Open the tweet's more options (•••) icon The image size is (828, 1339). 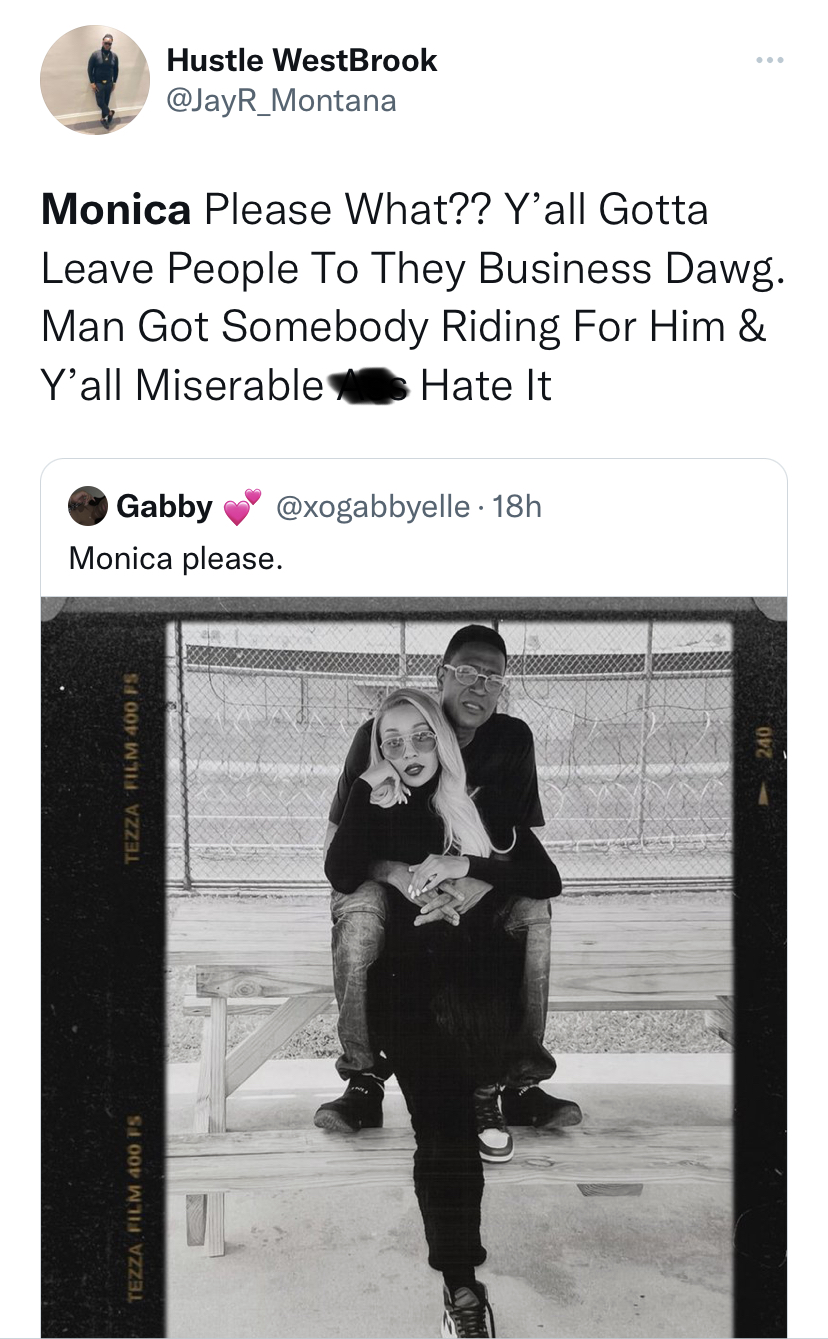[770, 60]
